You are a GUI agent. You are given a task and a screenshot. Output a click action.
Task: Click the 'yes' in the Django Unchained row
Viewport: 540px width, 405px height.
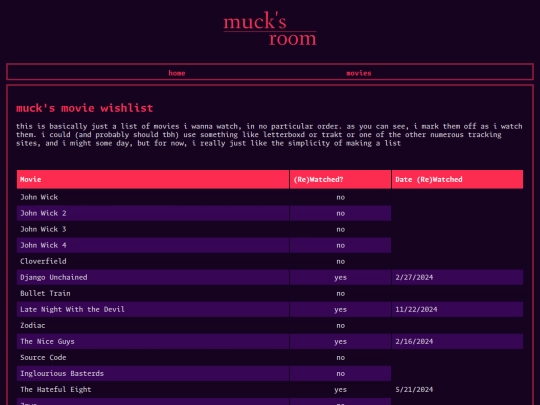tap(341, 278)
